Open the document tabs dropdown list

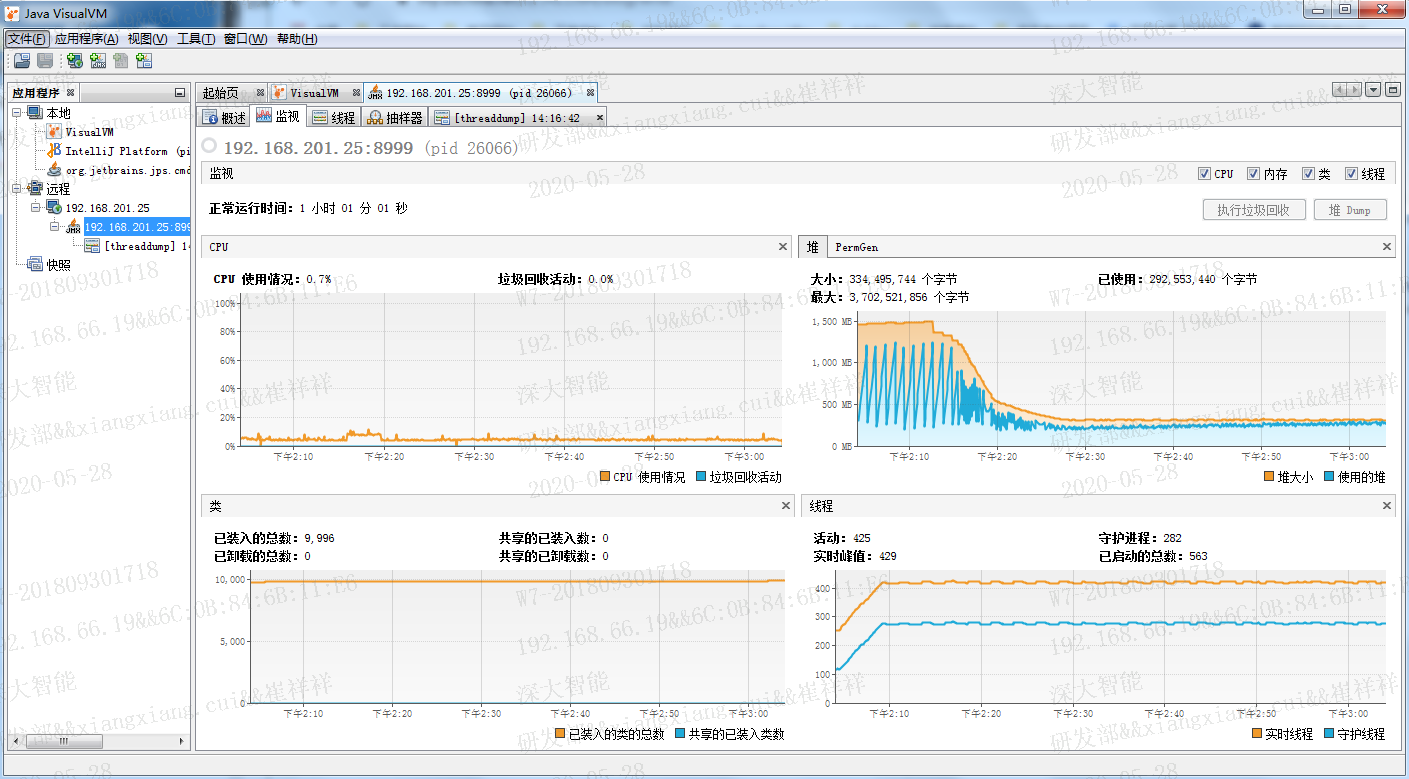pos(1374,90)
